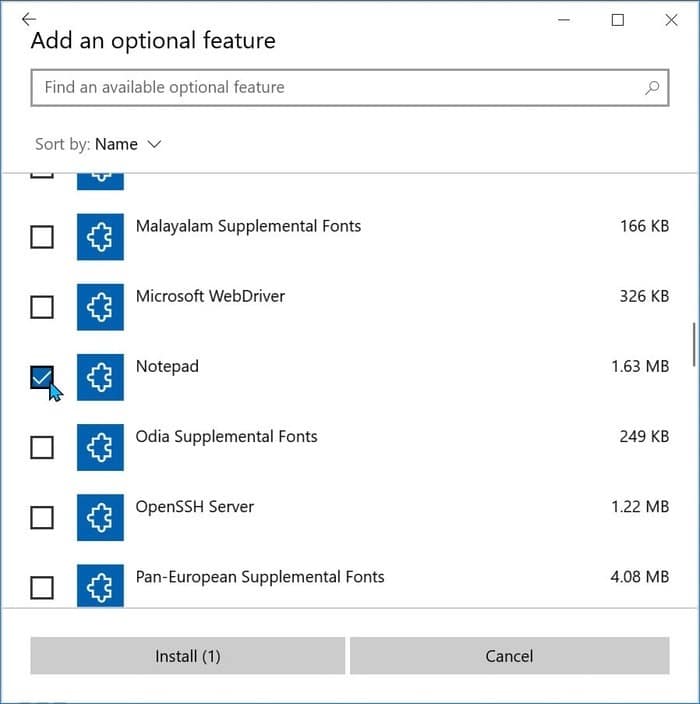Select the Notepad label

coord(167,367)
